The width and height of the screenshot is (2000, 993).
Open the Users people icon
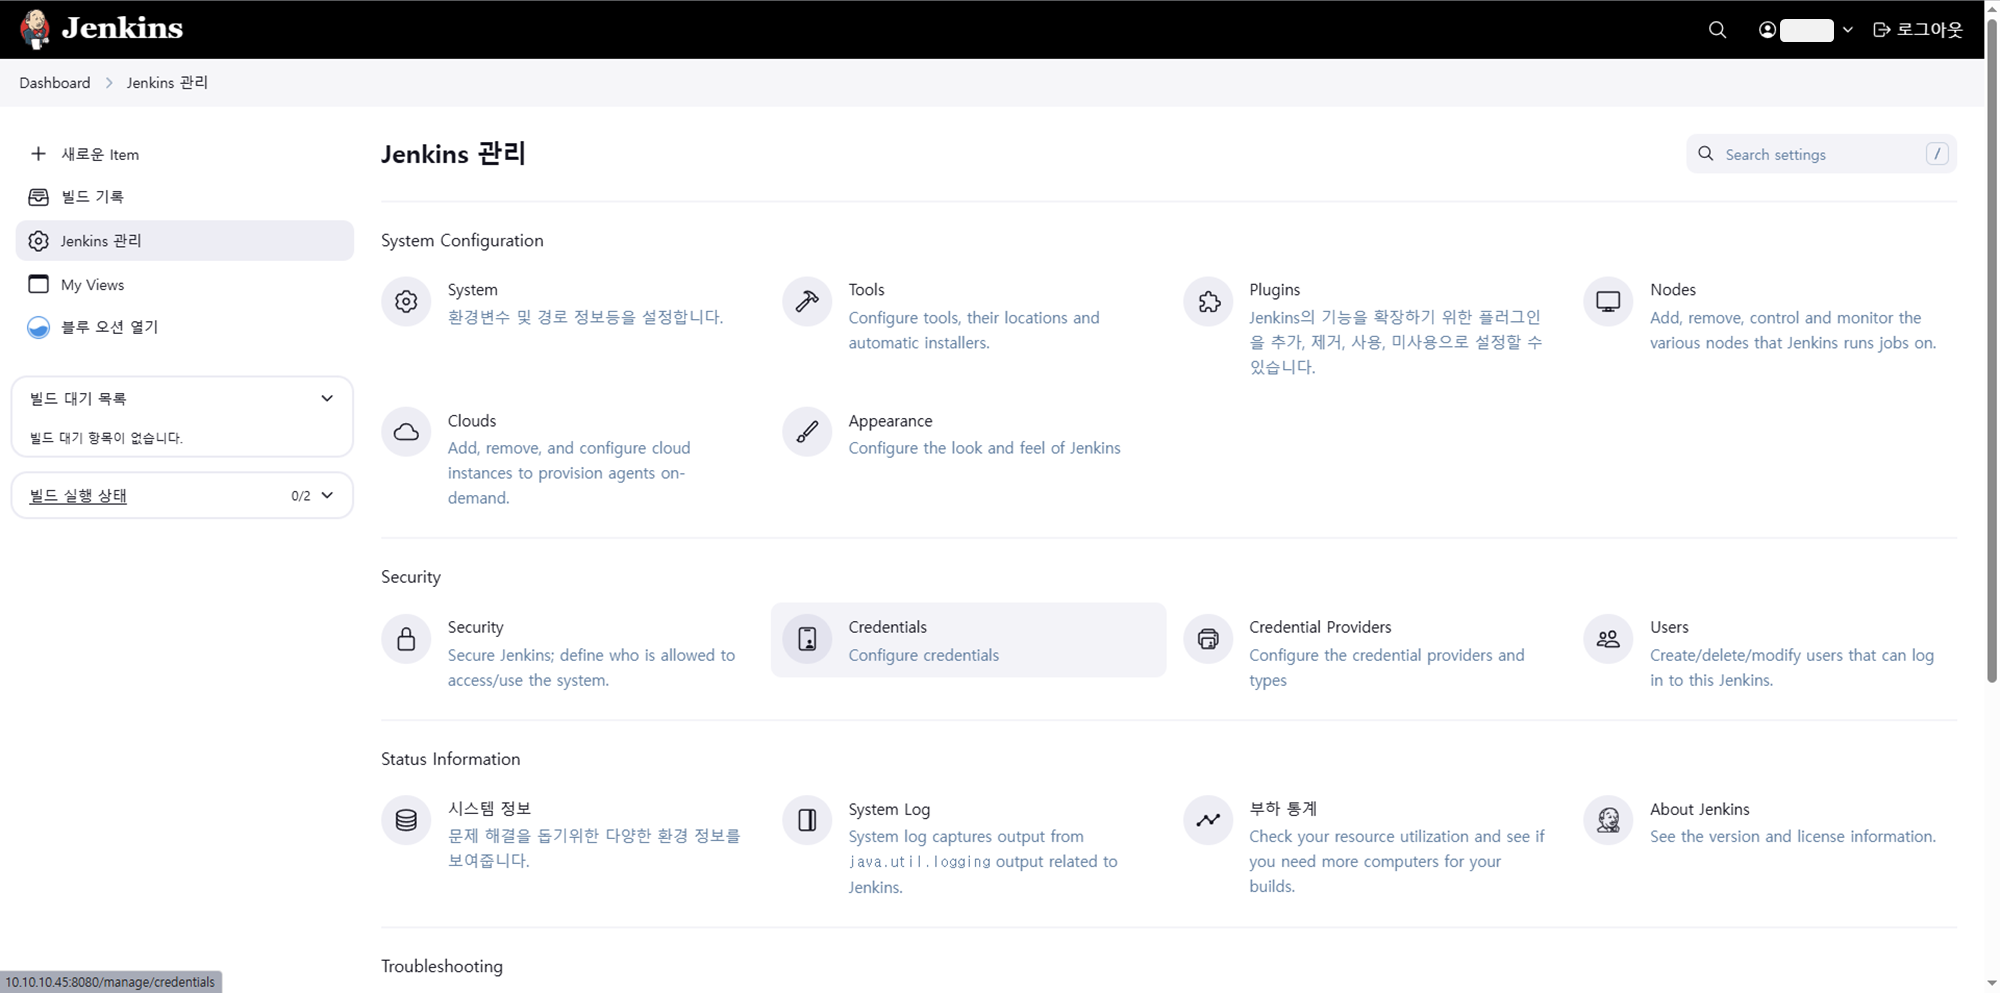1608,639
